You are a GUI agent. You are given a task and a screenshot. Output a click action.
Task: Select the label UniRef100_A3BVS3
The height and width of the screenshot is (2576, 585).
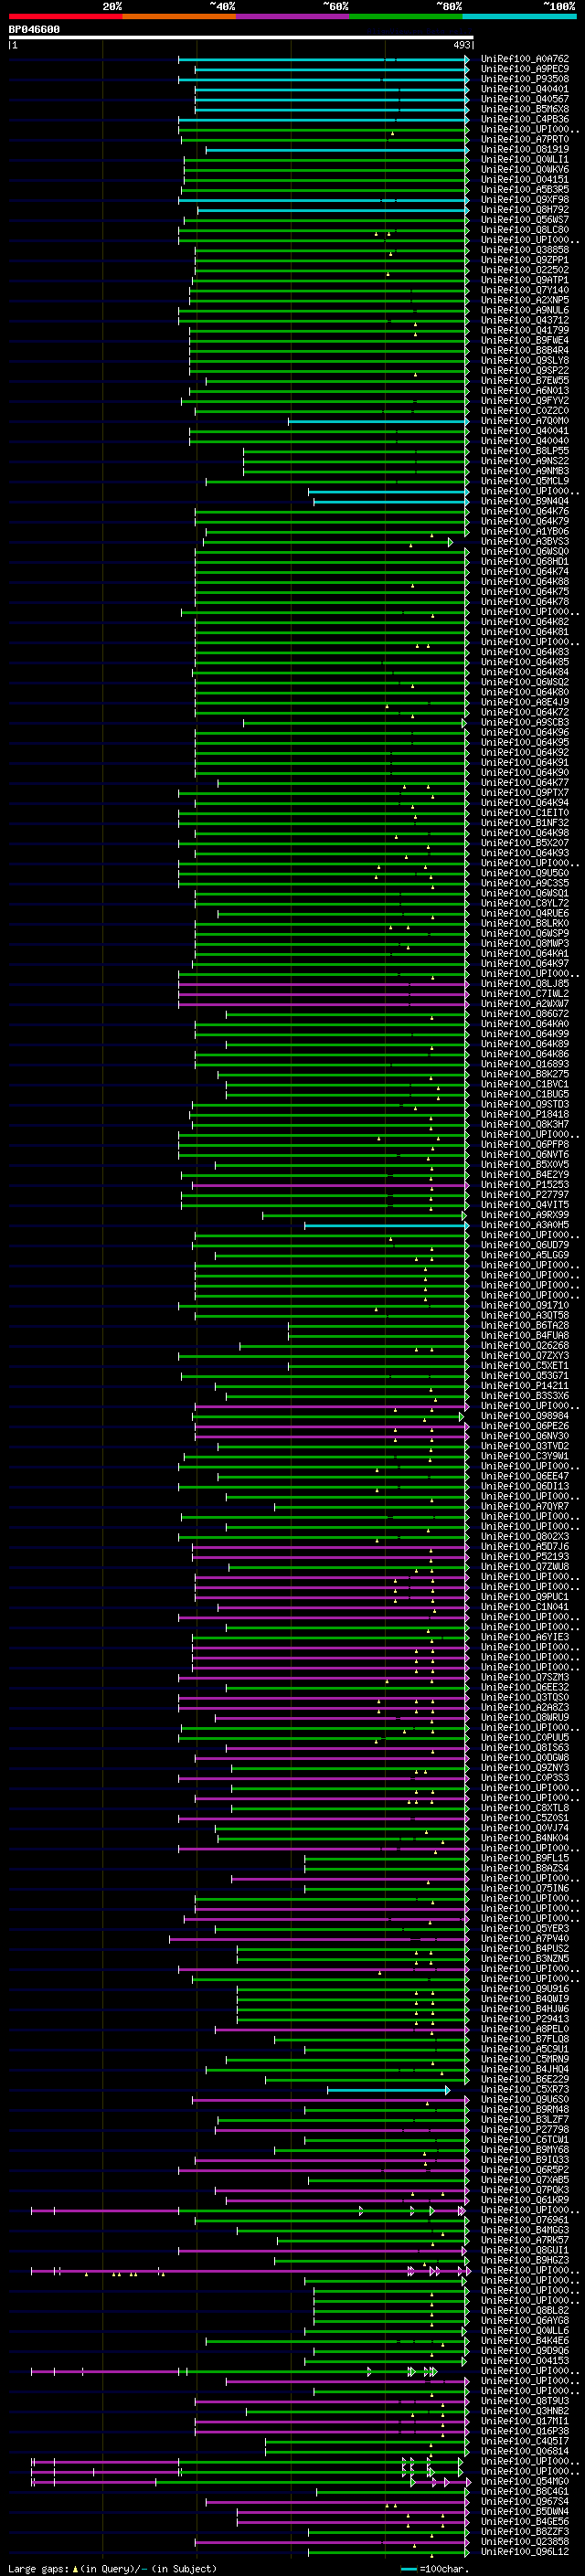point(524,541)
